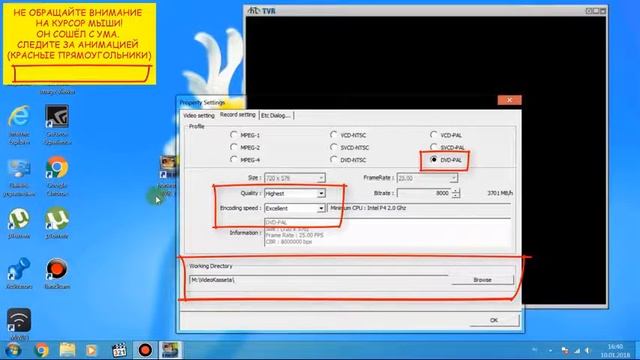Click OK in Property Settings
This screenshot has width=640, height=360.
coord(494,320)
